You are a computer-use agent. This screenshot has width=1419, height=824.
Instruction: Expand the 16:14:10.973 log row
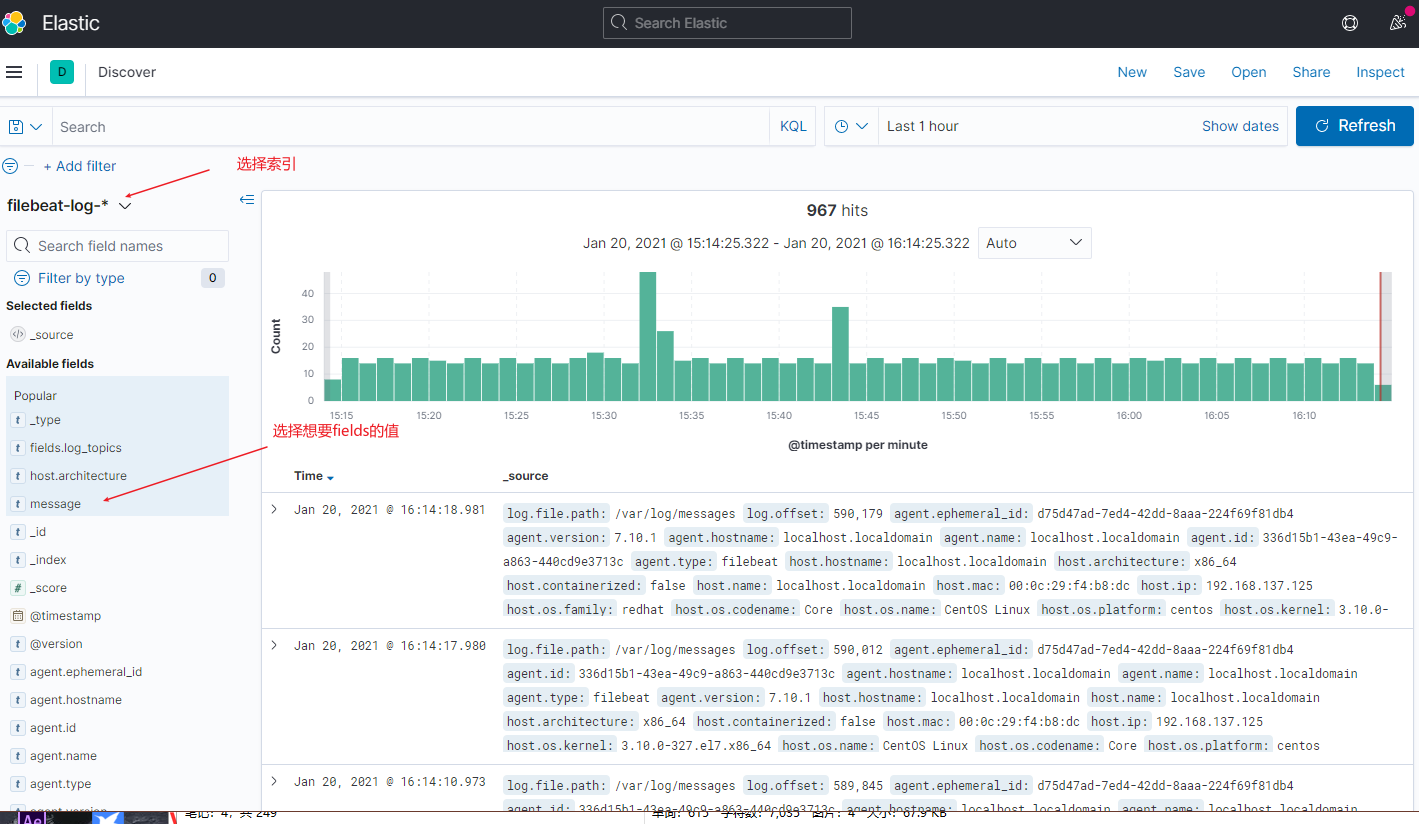coord(274,782)
